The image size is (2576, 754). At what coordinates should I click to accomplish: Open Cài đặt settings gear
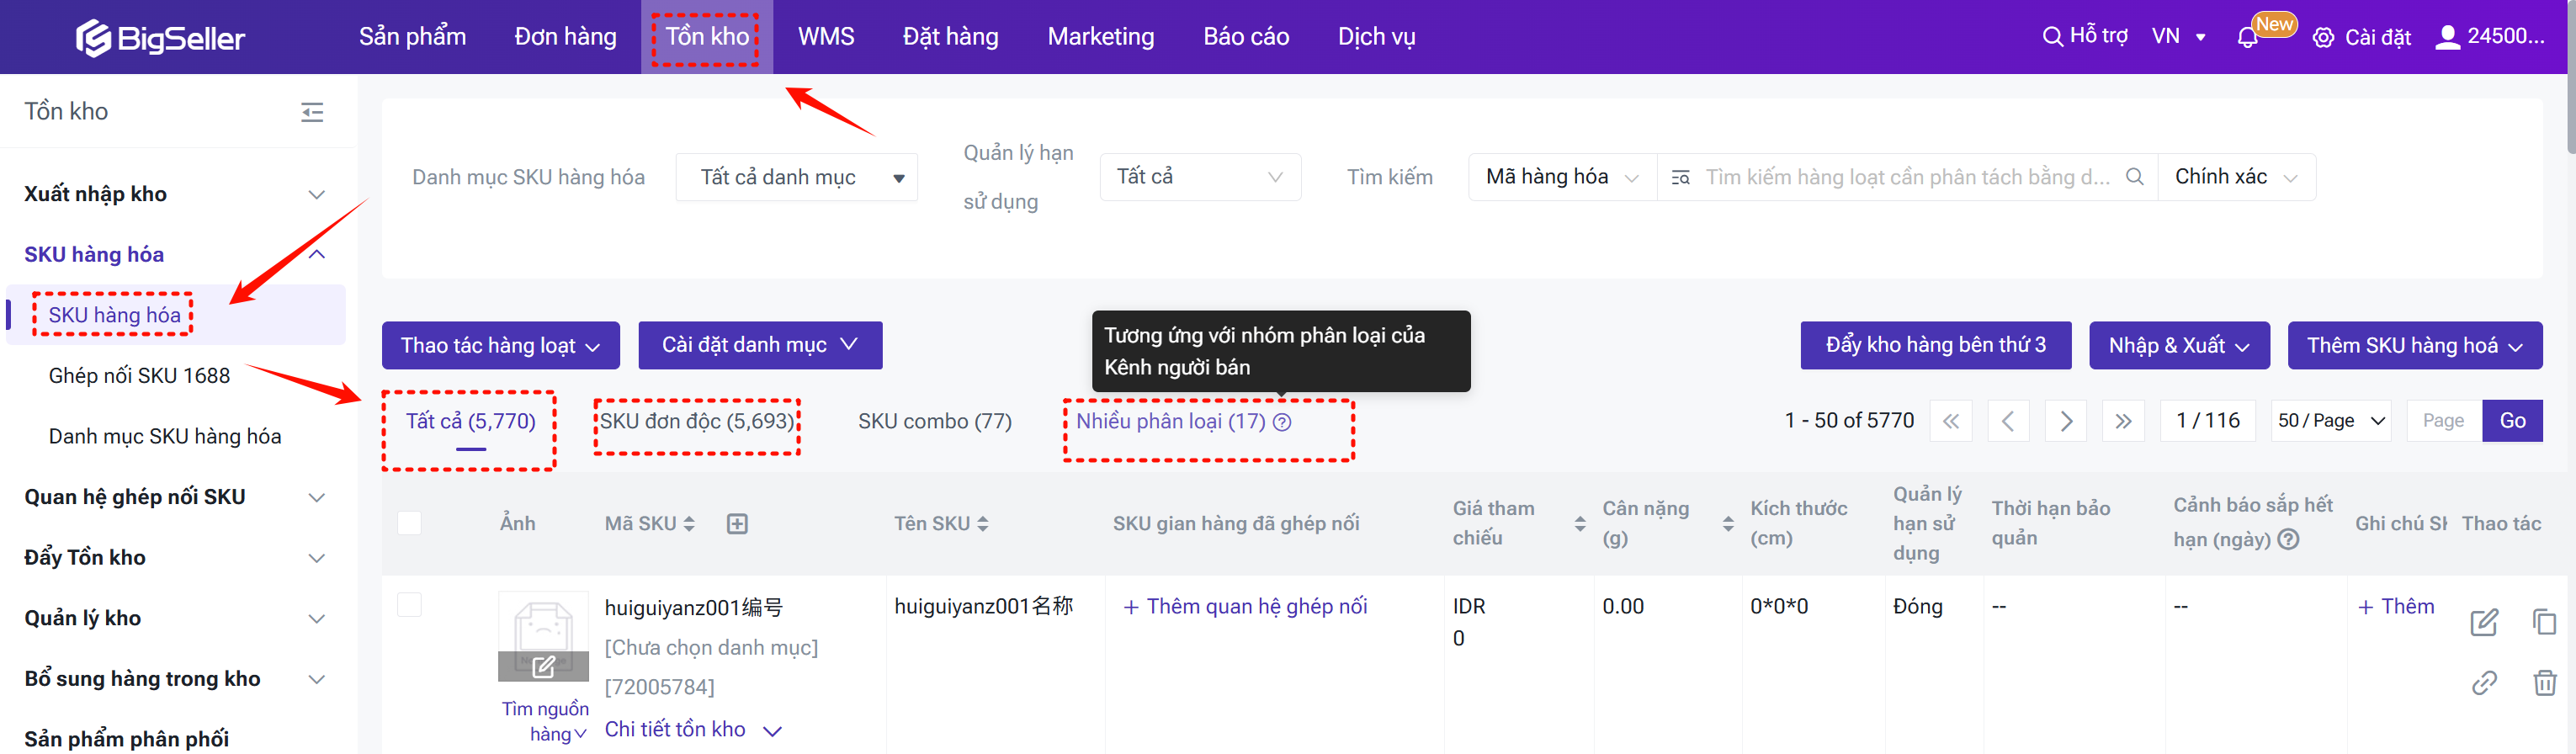(2323, 38)
